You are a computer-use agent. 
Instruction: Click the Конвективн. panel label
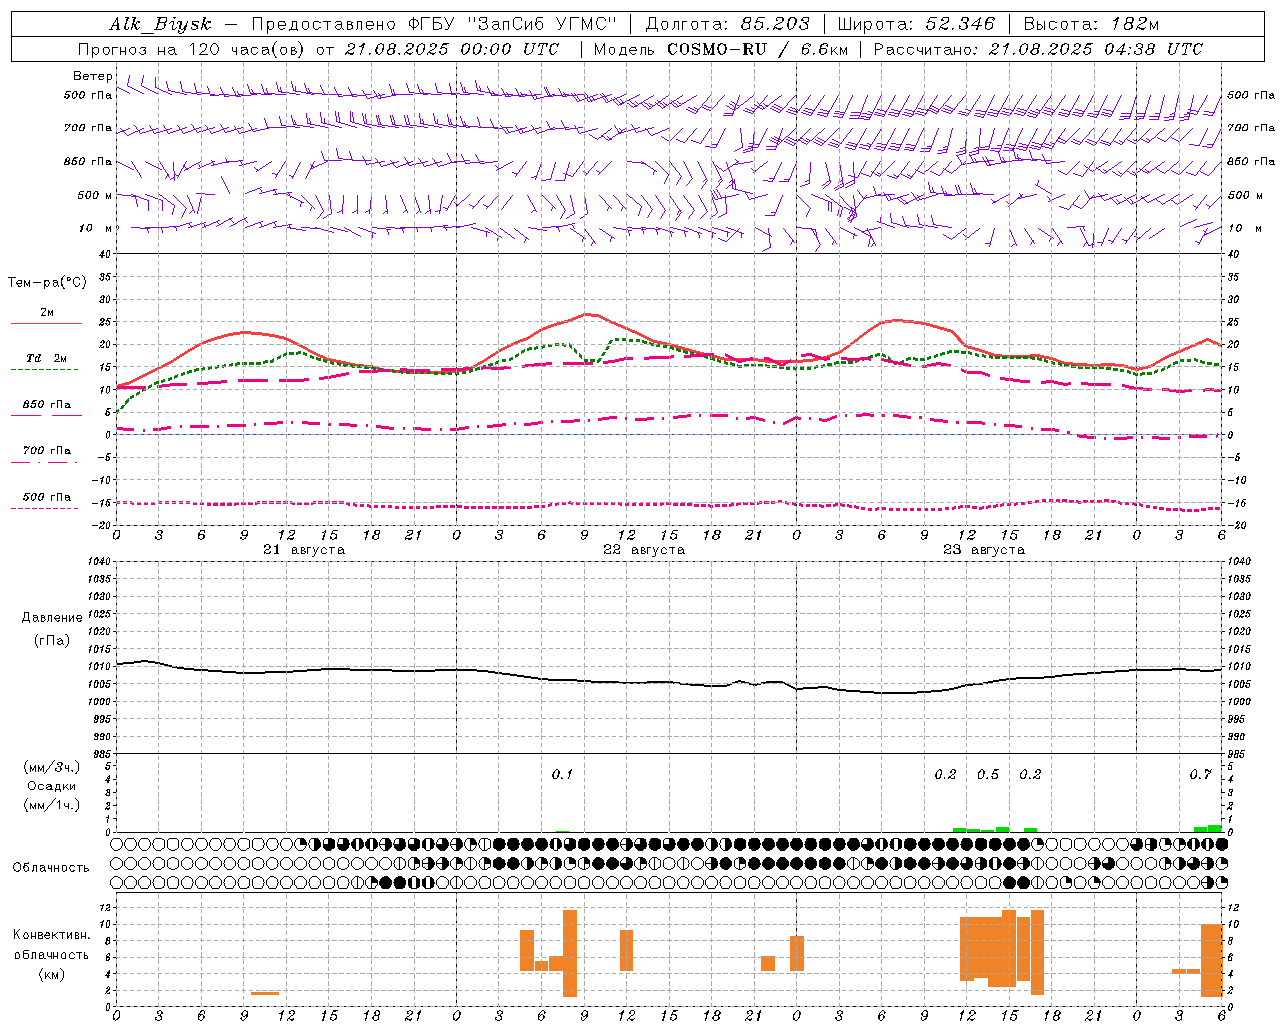52,935
